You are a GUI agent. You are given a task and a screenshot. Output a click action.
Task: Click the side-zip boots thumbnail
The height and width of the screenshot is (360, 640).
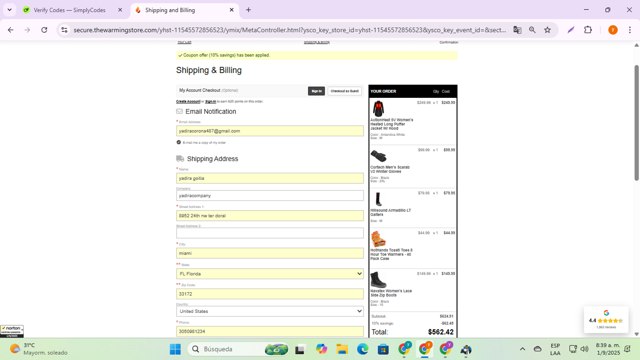(x=378, y=280)
